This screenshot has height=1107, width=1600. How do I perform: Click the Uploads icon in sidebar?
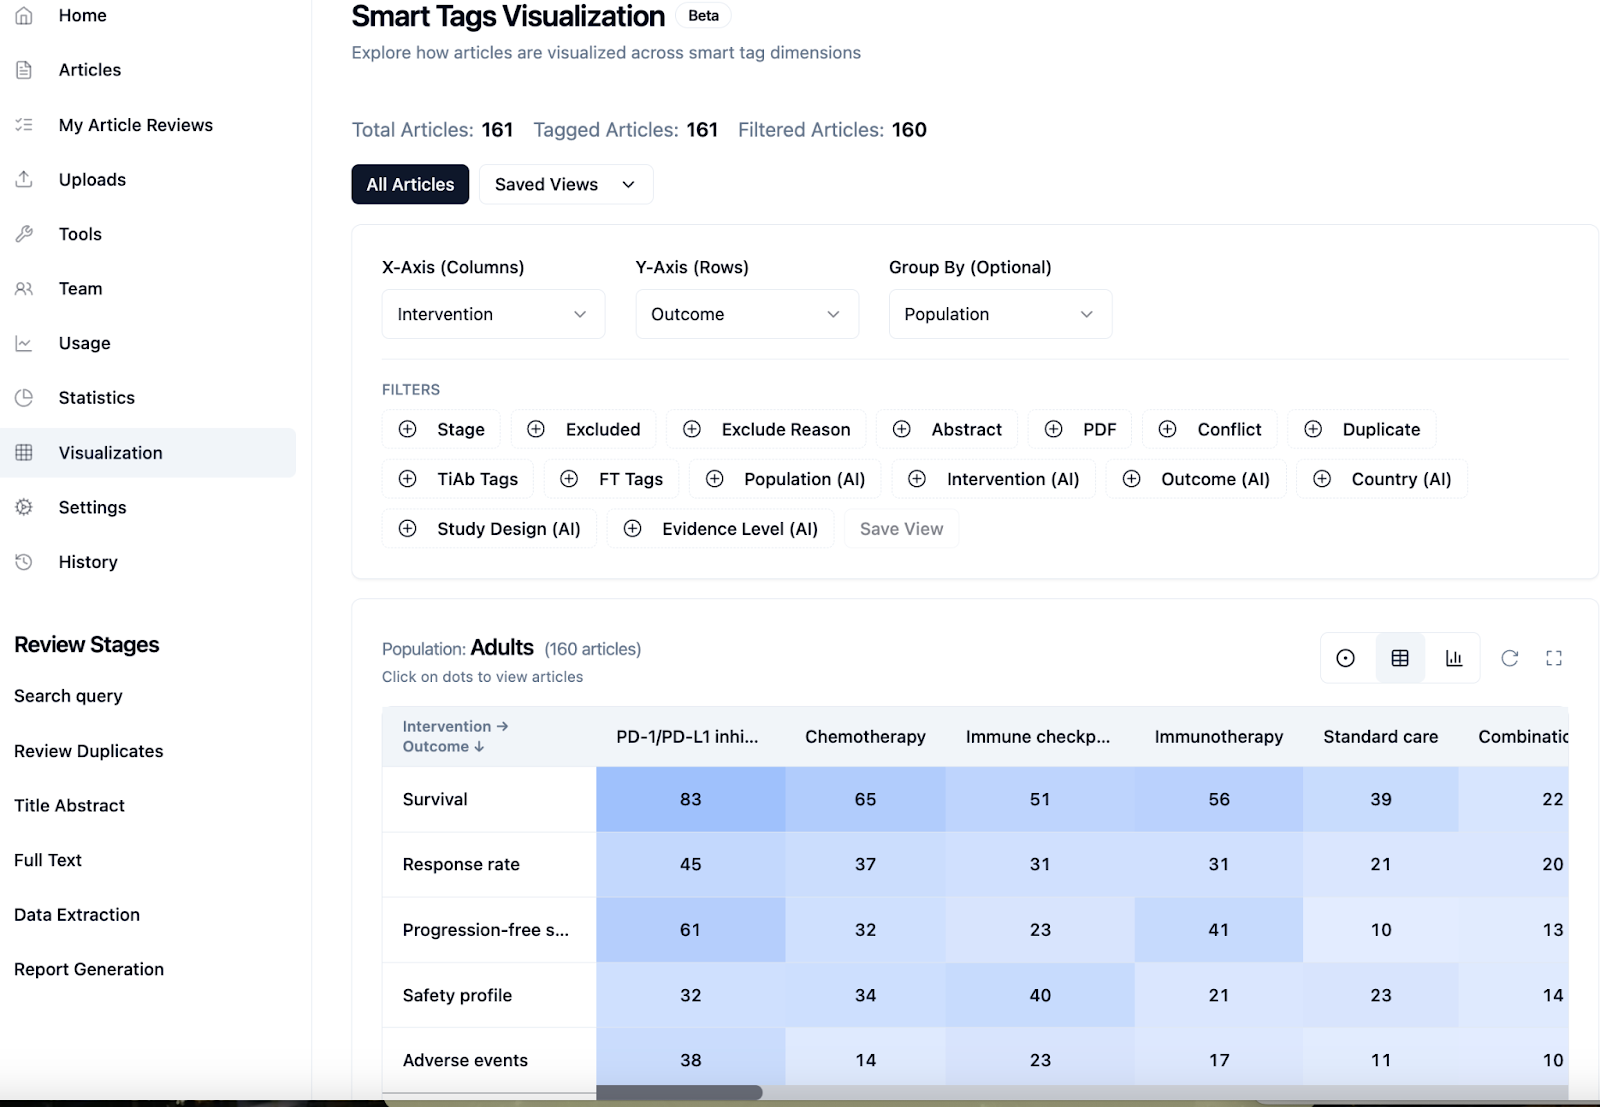[x=24, y=179]
